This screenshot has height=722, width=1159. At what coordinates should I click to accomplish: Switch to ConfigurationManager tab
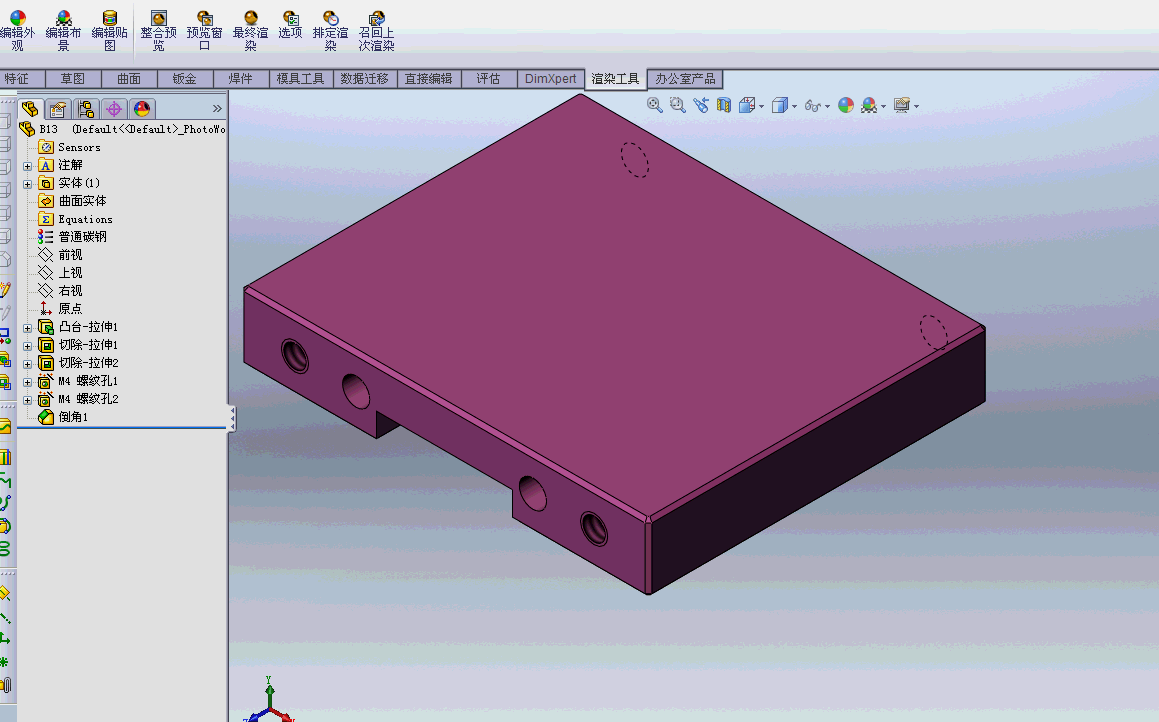click(86, 109)
